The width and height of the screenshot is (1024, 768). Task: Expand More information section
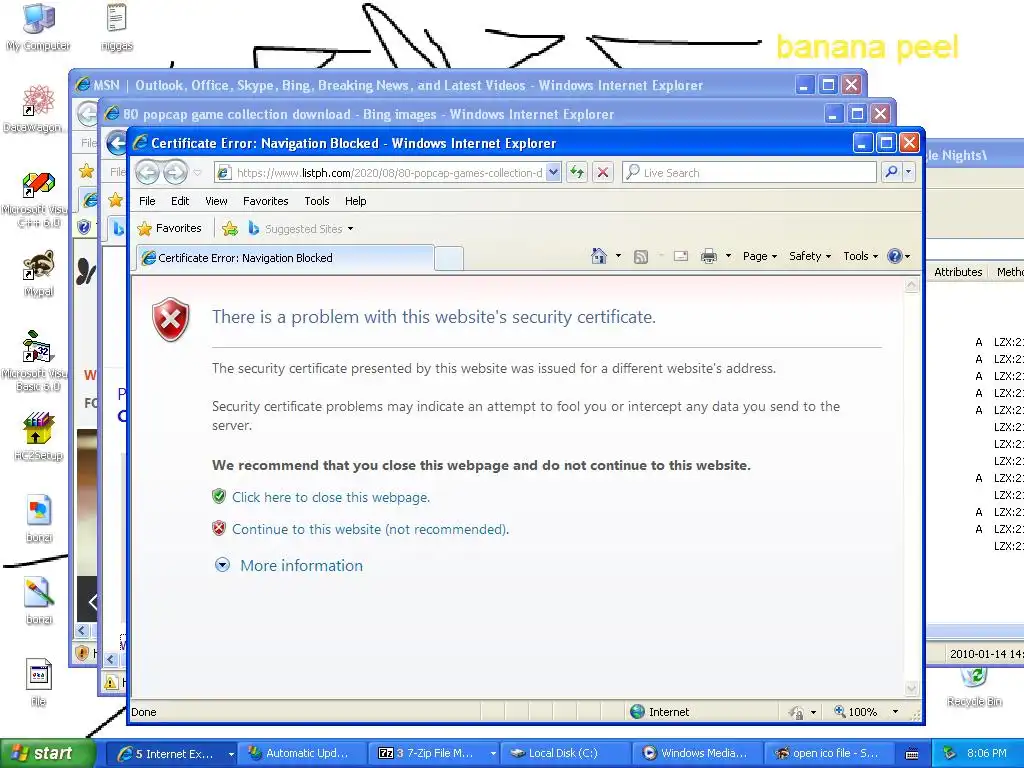pos(301,566)
